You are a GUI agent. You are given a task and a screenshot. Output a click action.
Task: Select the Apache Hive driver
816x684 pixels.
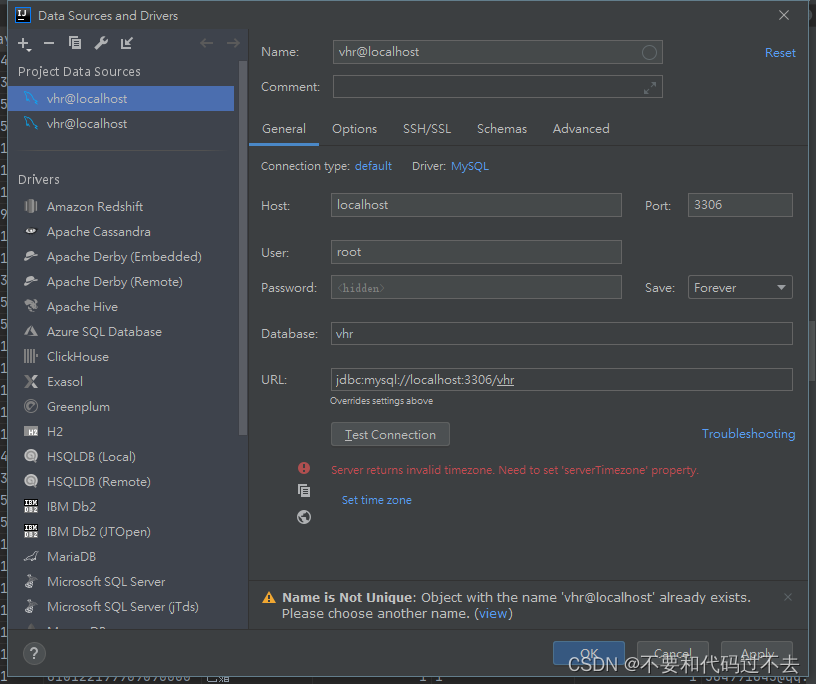pos(82,306)
